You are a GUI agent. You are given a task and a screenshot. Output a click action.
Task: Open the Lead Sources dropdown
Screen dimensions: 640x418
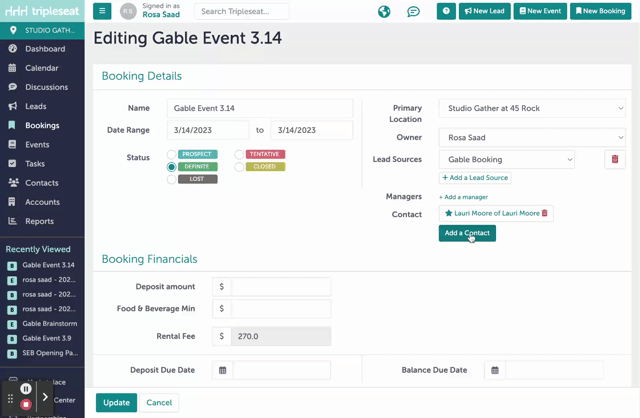507,159
